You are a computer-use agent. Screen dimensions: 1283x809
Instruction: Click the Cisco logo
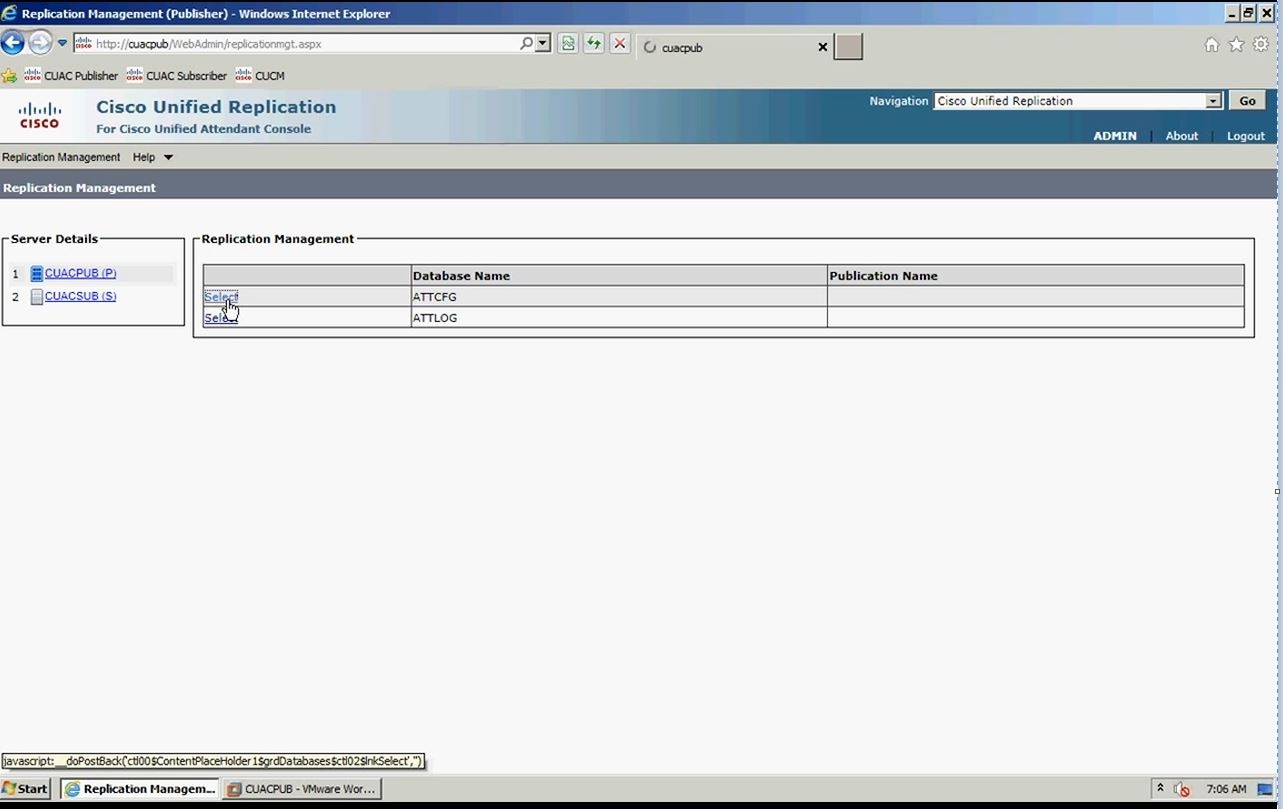click(40, 116)
